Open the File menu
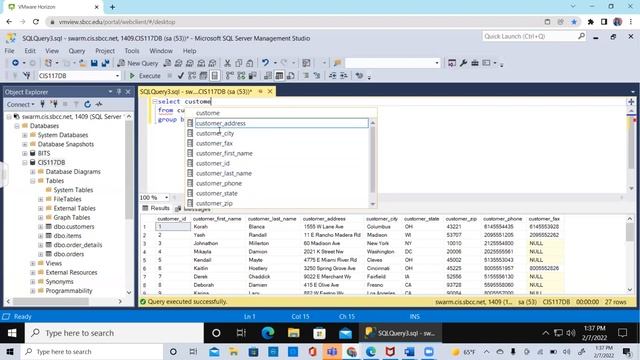 click(9, 51)
